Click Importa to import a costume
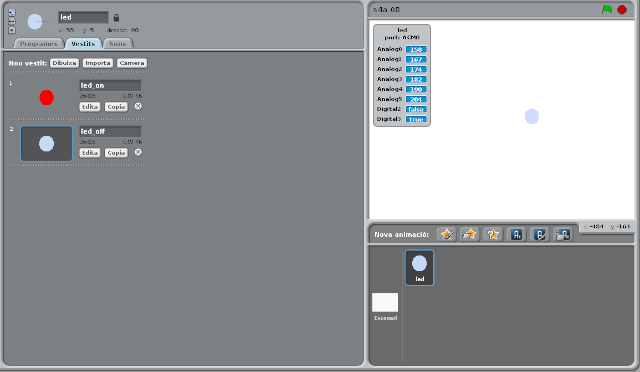Image resolution: width=640 pixels, height=372 pixels. coord(98,63)
